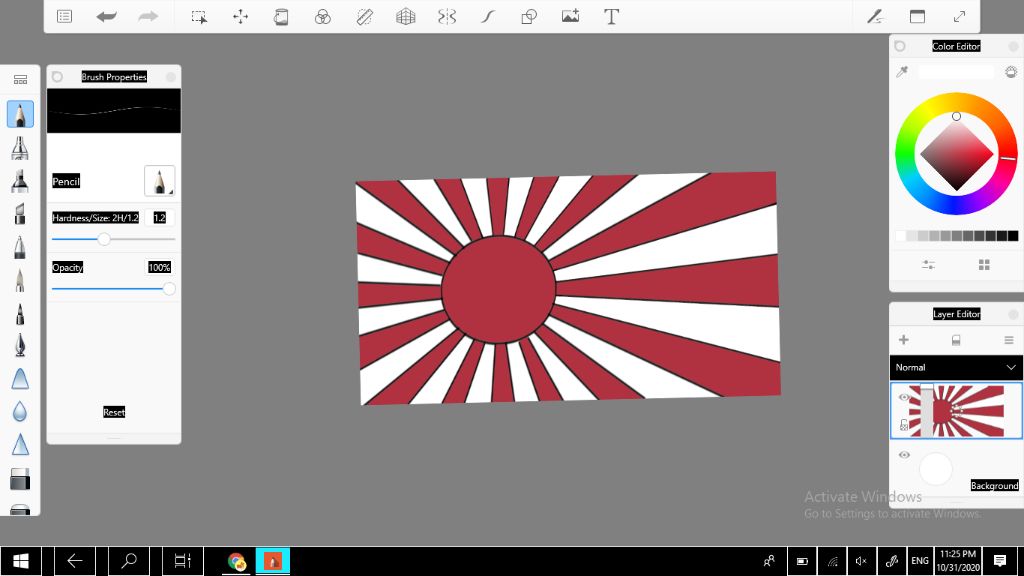
Task: Choose the blue fan Paintbrush
Action: [20, 379]
